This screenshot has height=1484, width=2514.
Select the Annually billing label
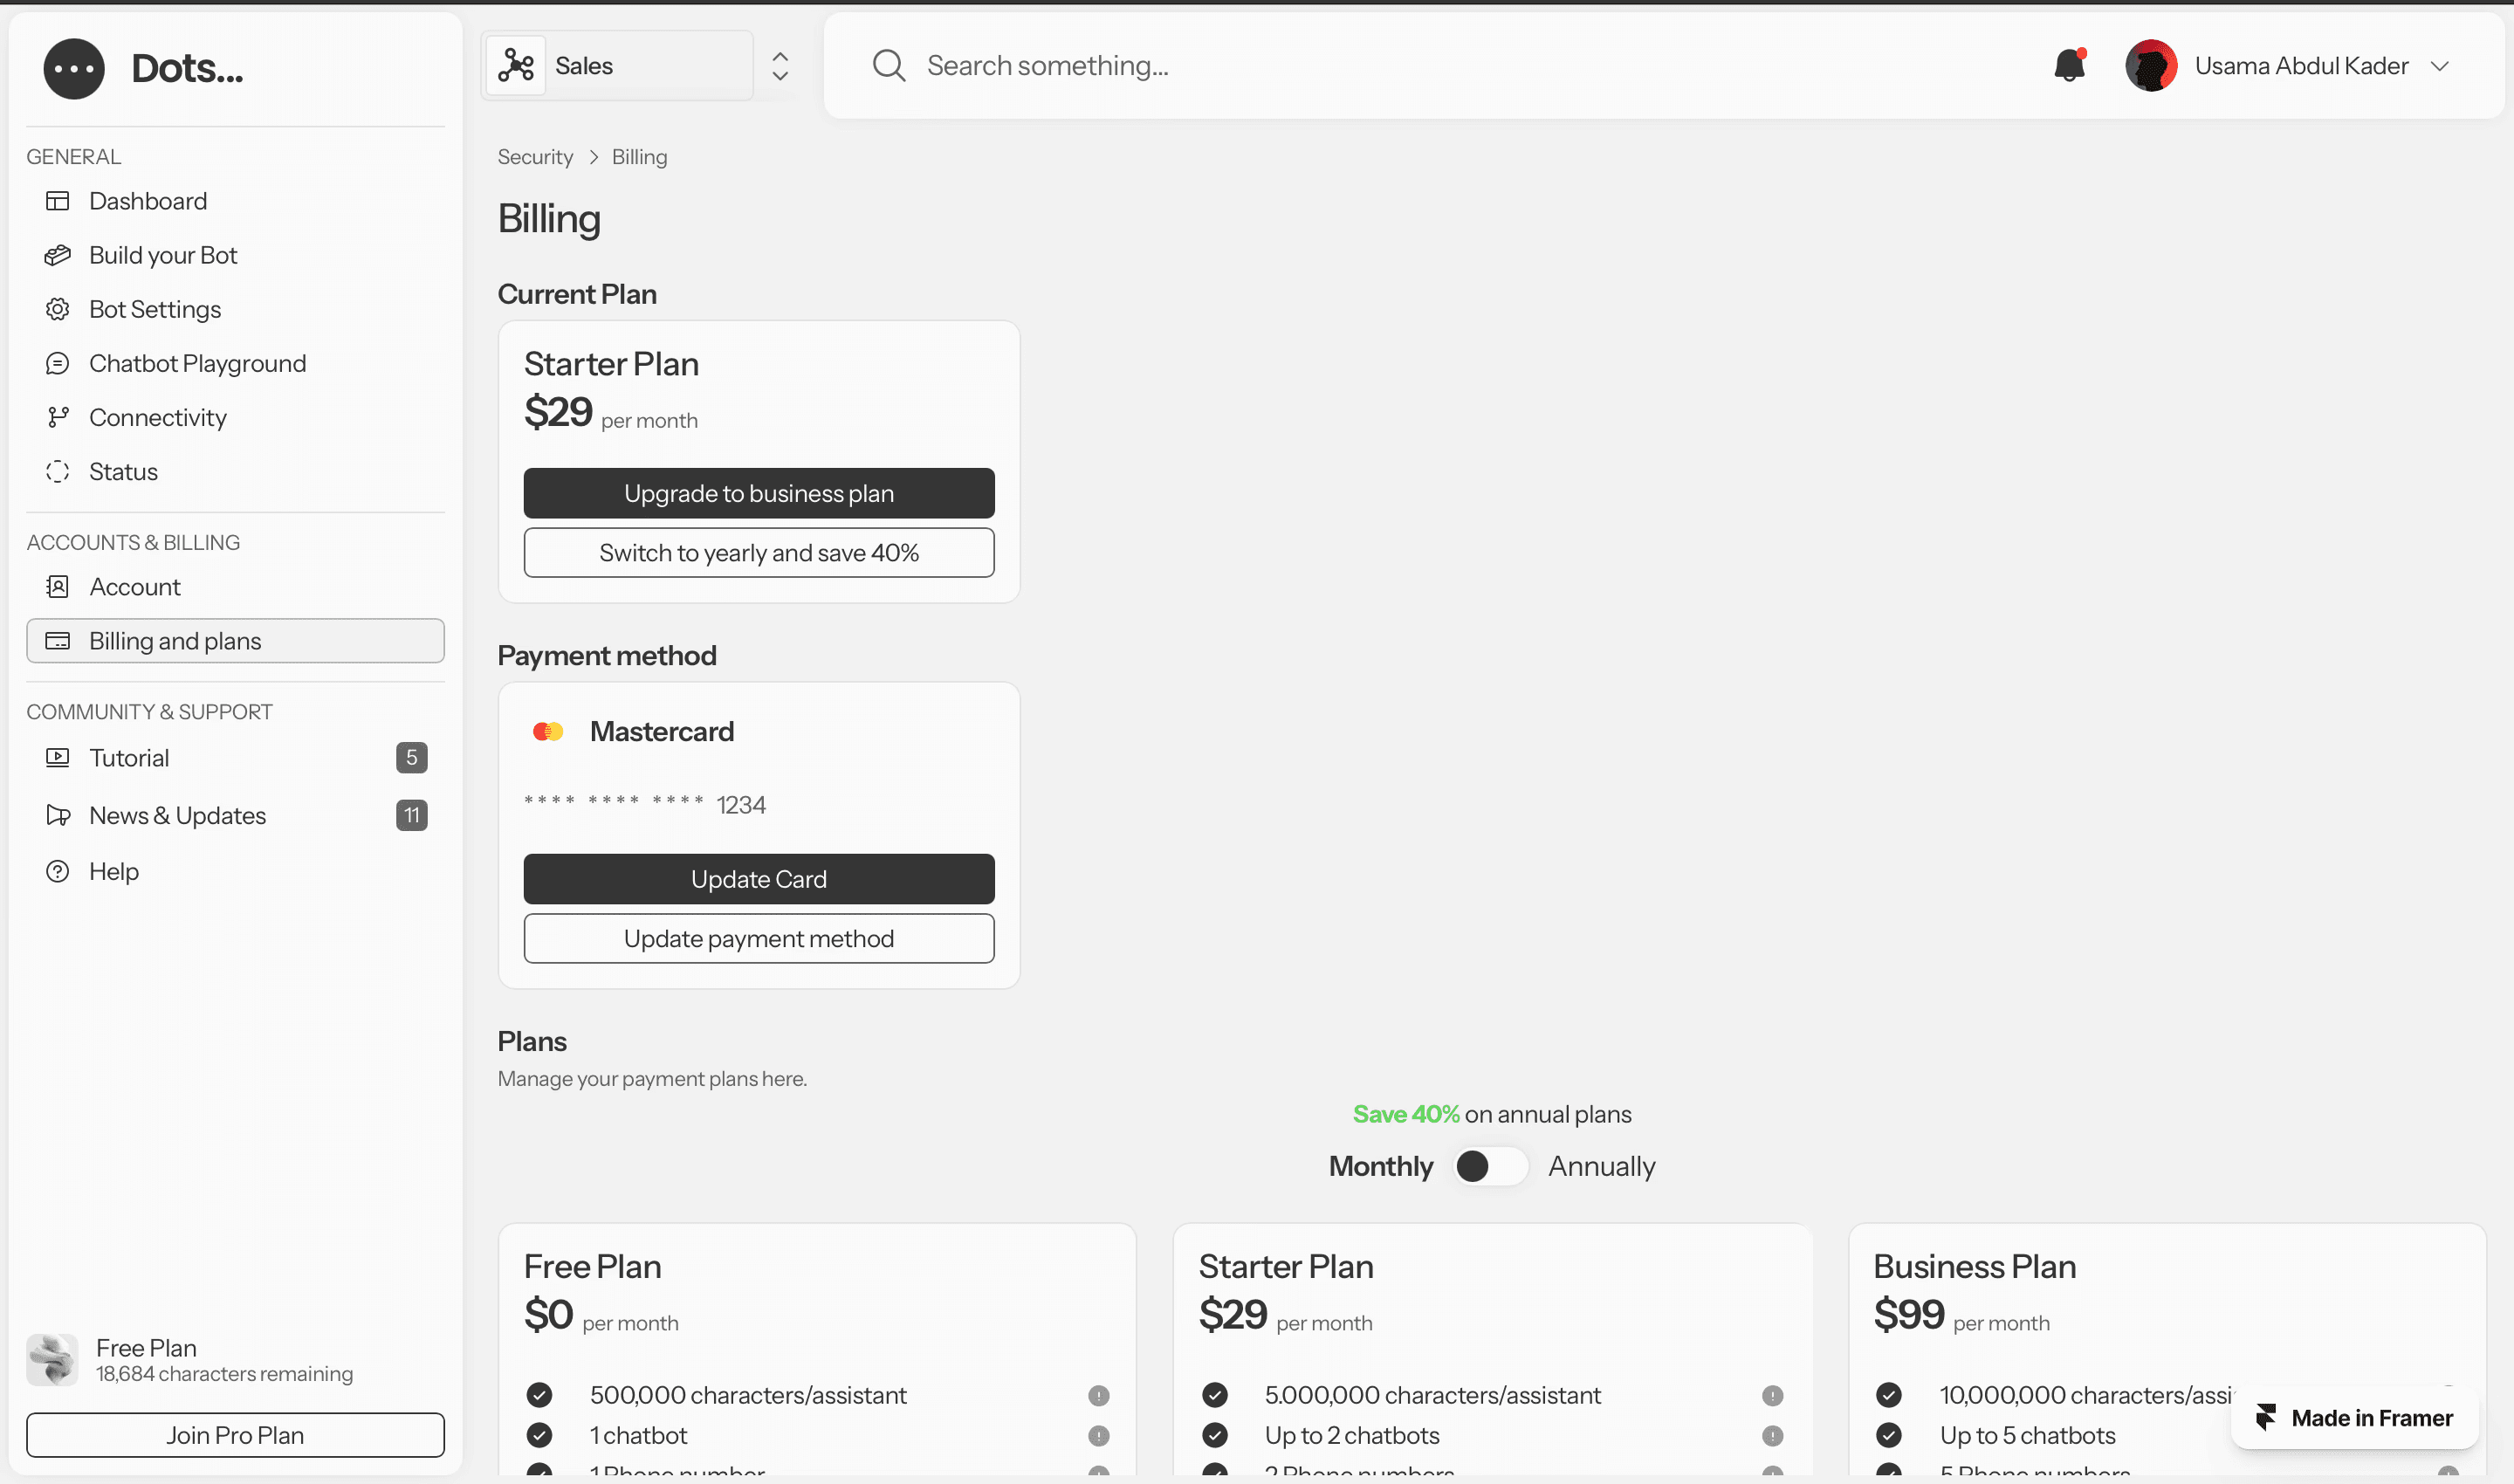[1601, 1166]
